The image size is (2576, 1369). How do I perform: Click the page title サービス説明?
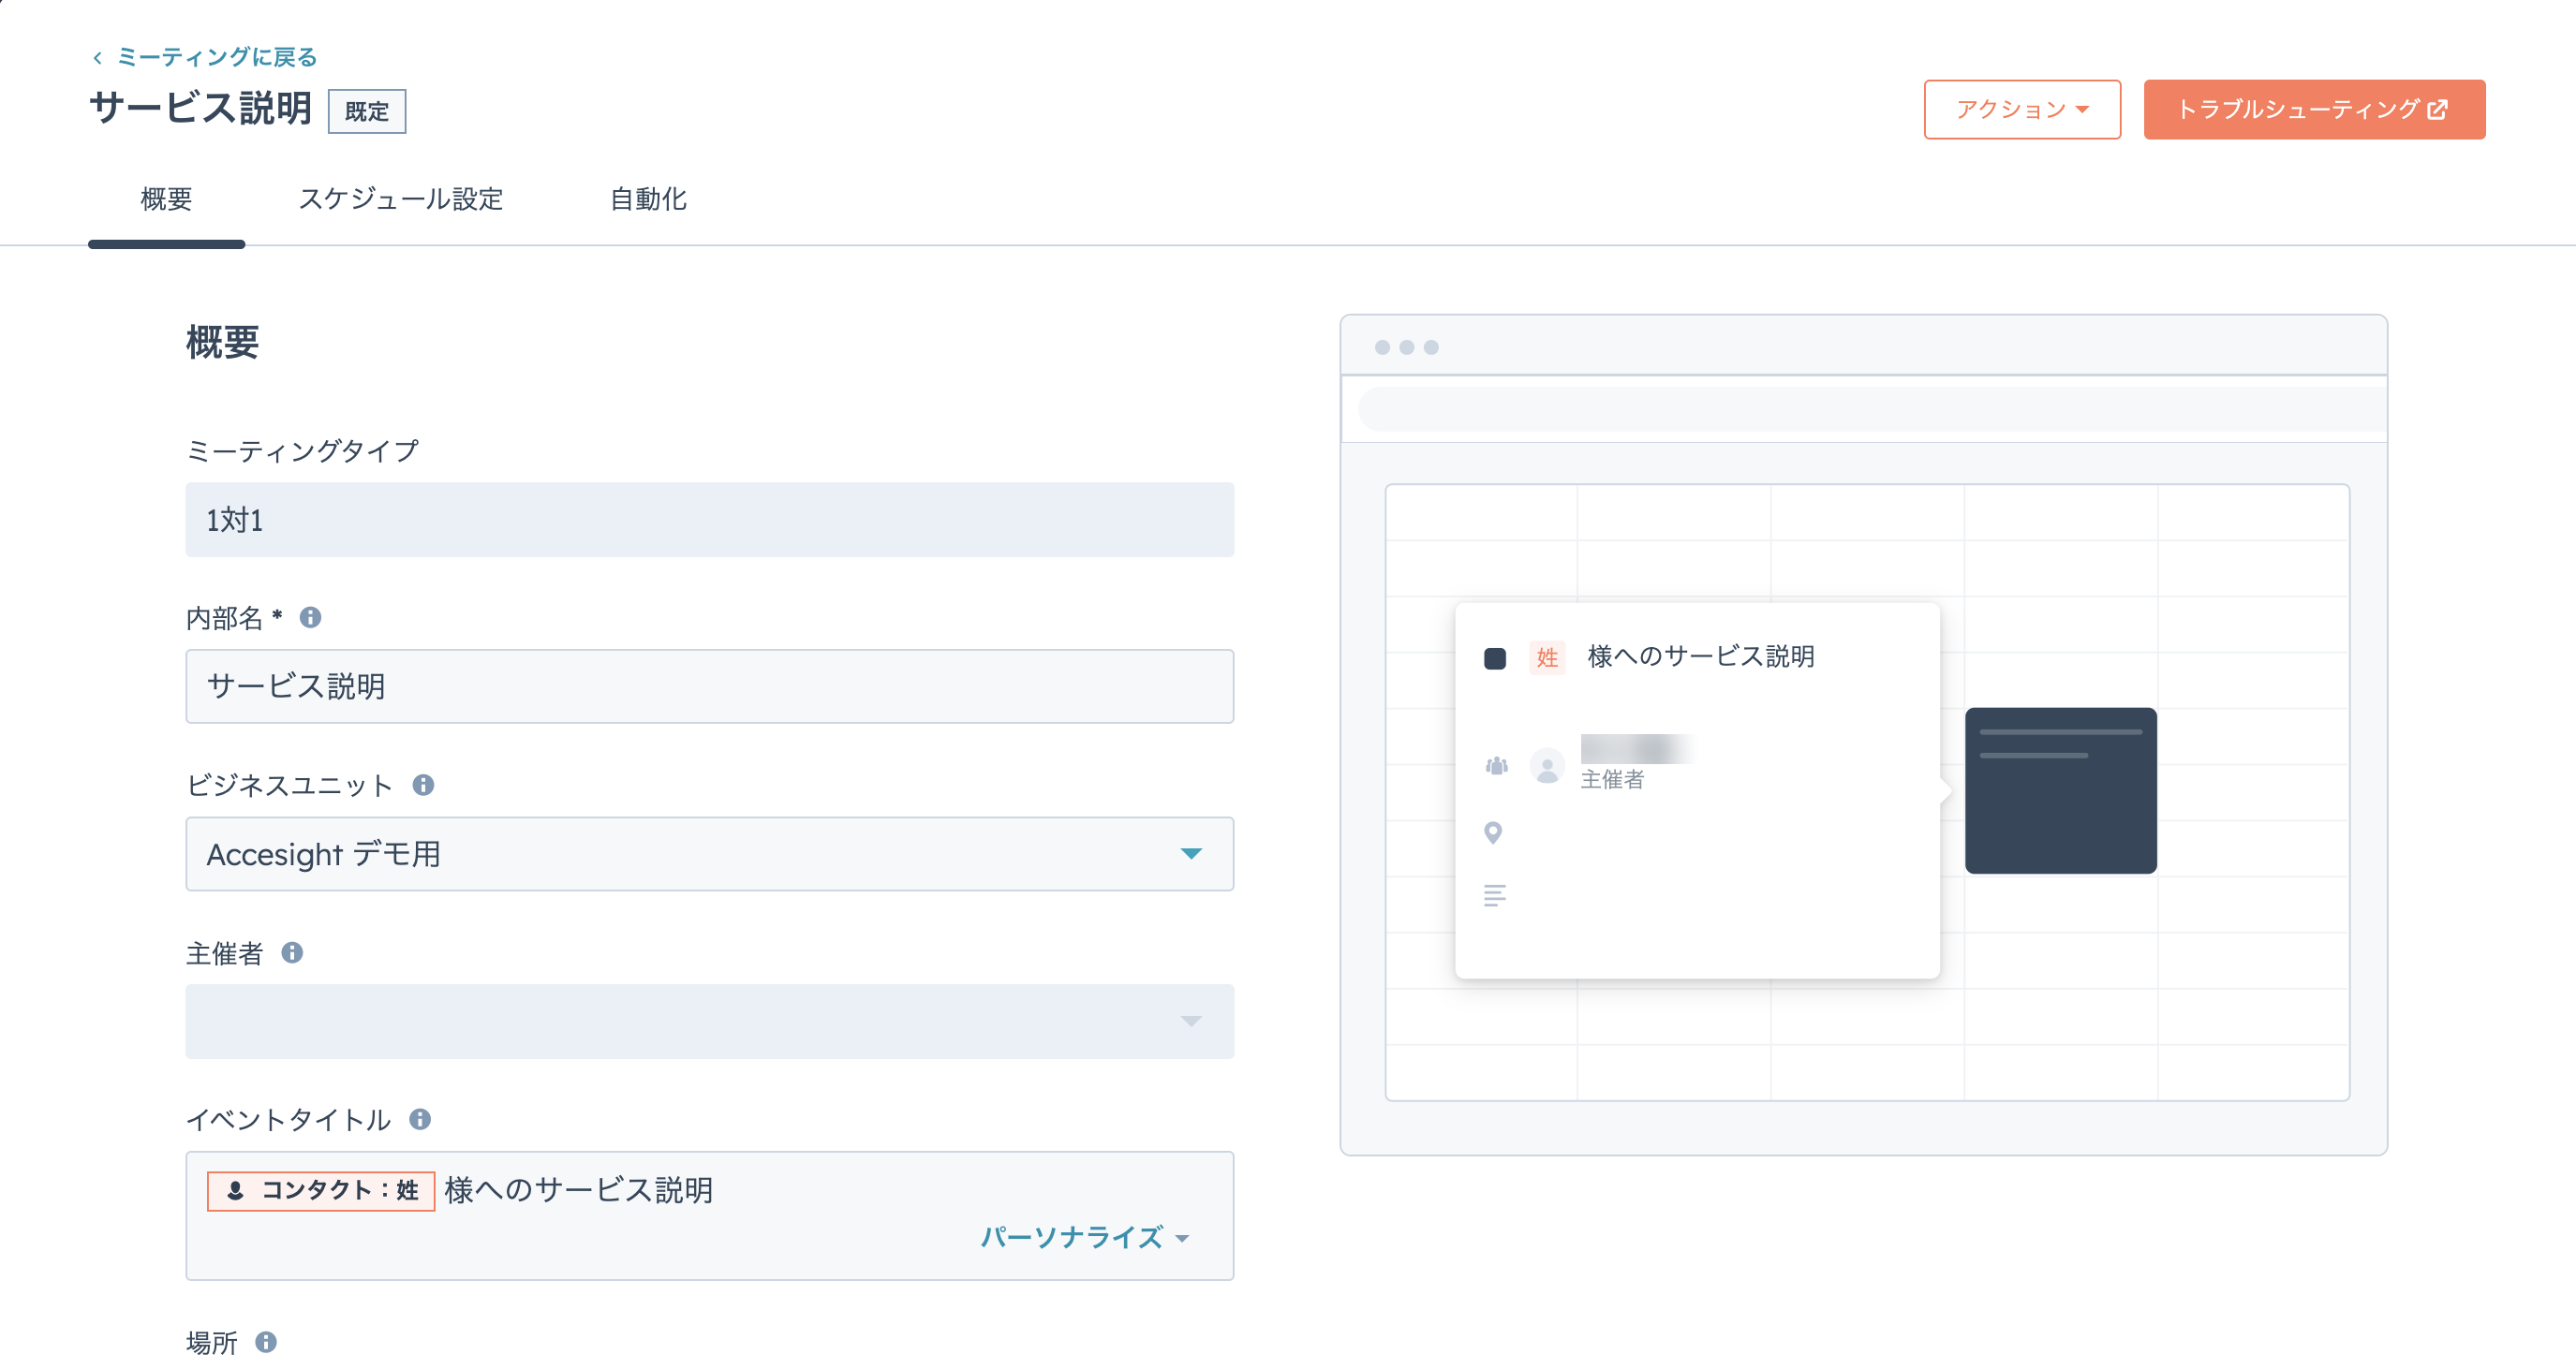coord(201,108)
